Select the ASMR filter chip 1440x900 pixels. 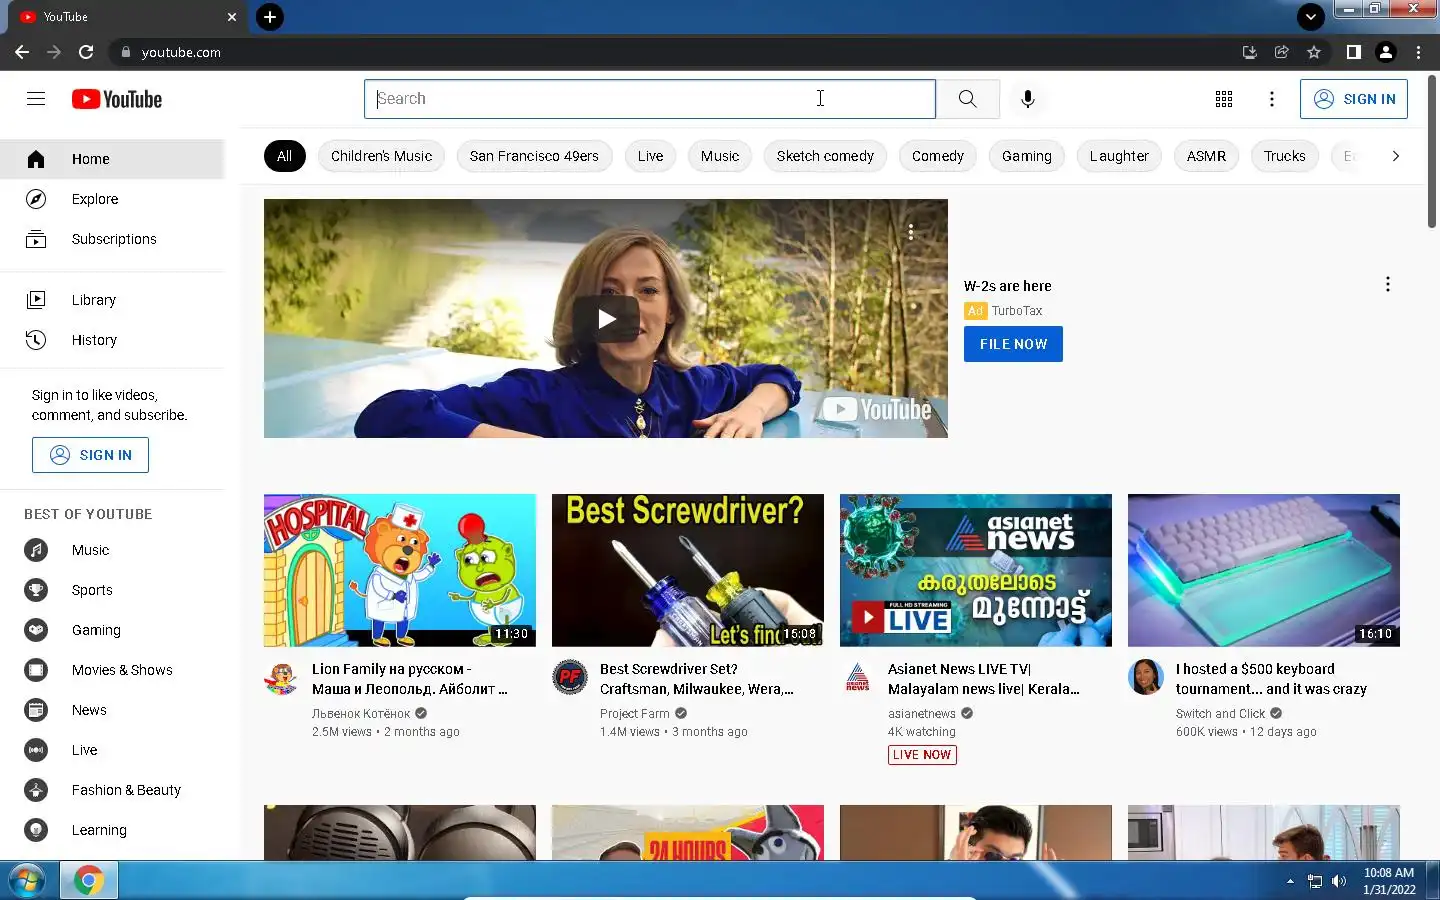(x=1206, y=156)
